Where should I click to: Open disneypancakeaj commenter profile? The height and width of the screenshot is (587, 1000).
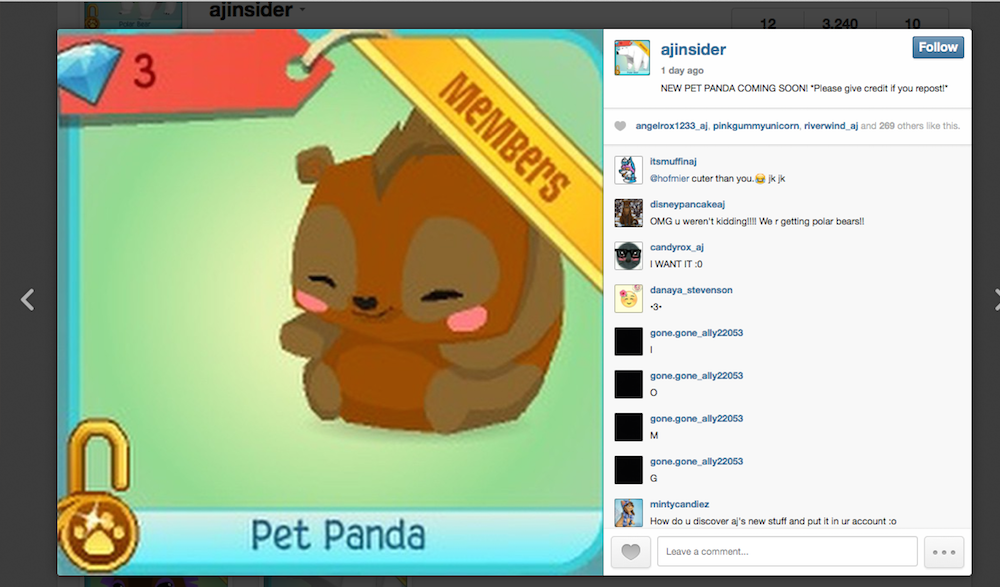click(x=688, y=204)
